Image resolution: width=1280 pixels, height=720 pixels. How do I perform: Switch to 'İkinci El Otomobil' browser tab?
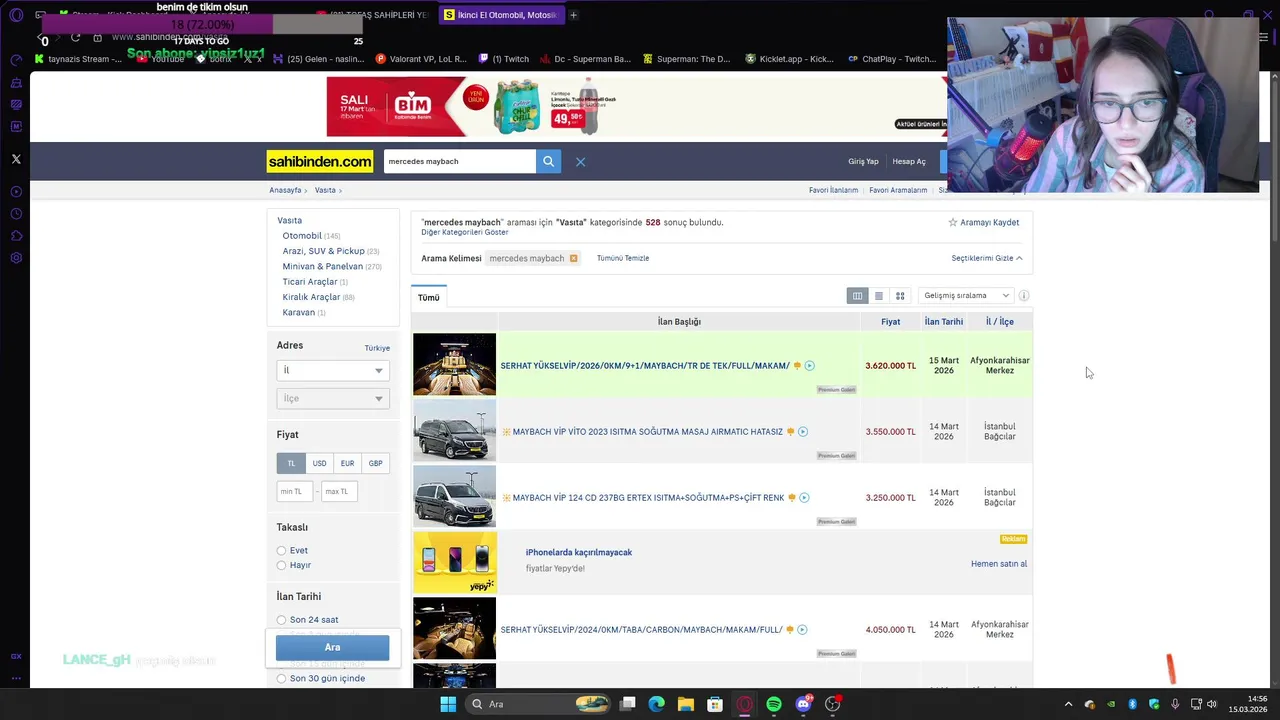tap(500, 15)
